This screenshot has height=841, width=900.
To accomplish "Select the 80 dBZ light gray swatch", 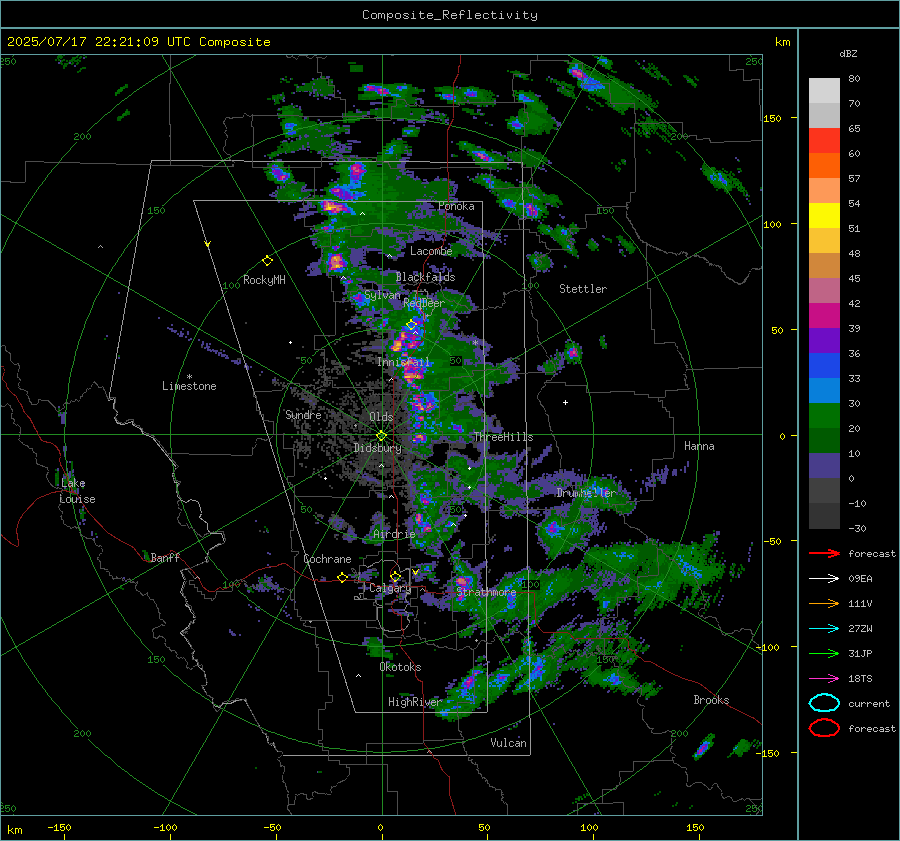I will click(x=824, y=91).
